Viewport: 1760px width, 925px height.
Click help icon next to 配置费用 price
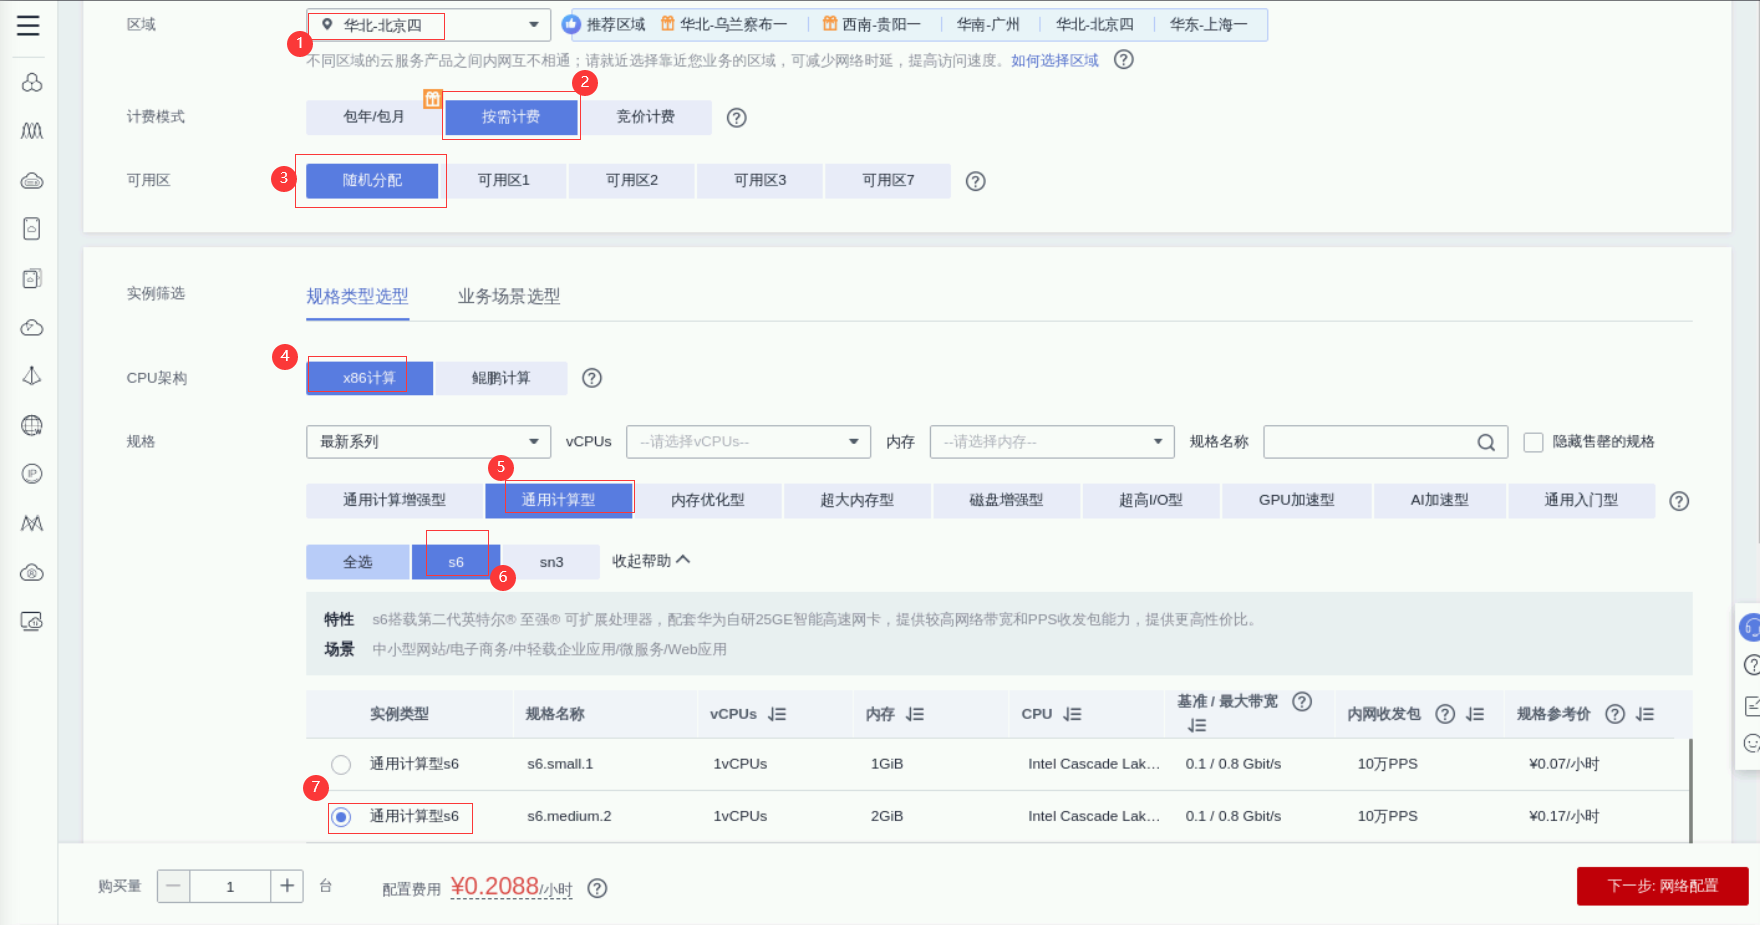(597, 888)
